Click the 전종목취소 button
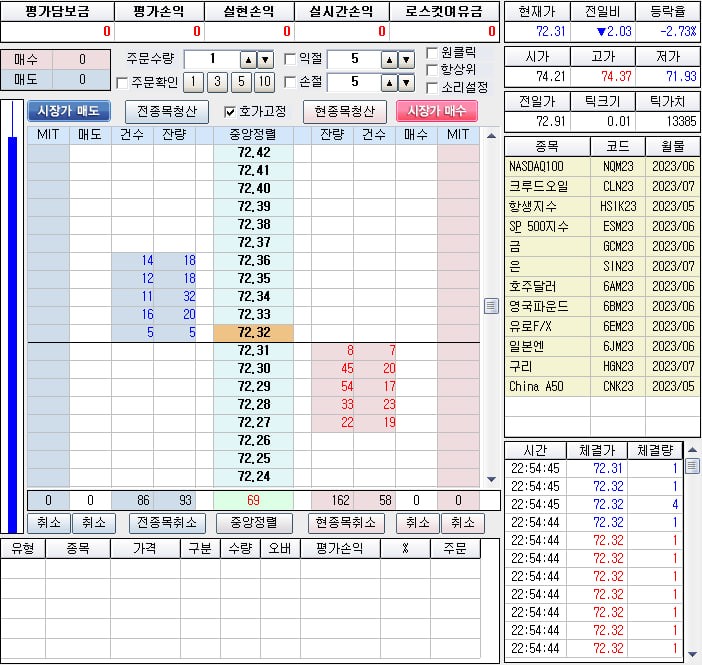The image size is (702, 665). click(167, 523)
